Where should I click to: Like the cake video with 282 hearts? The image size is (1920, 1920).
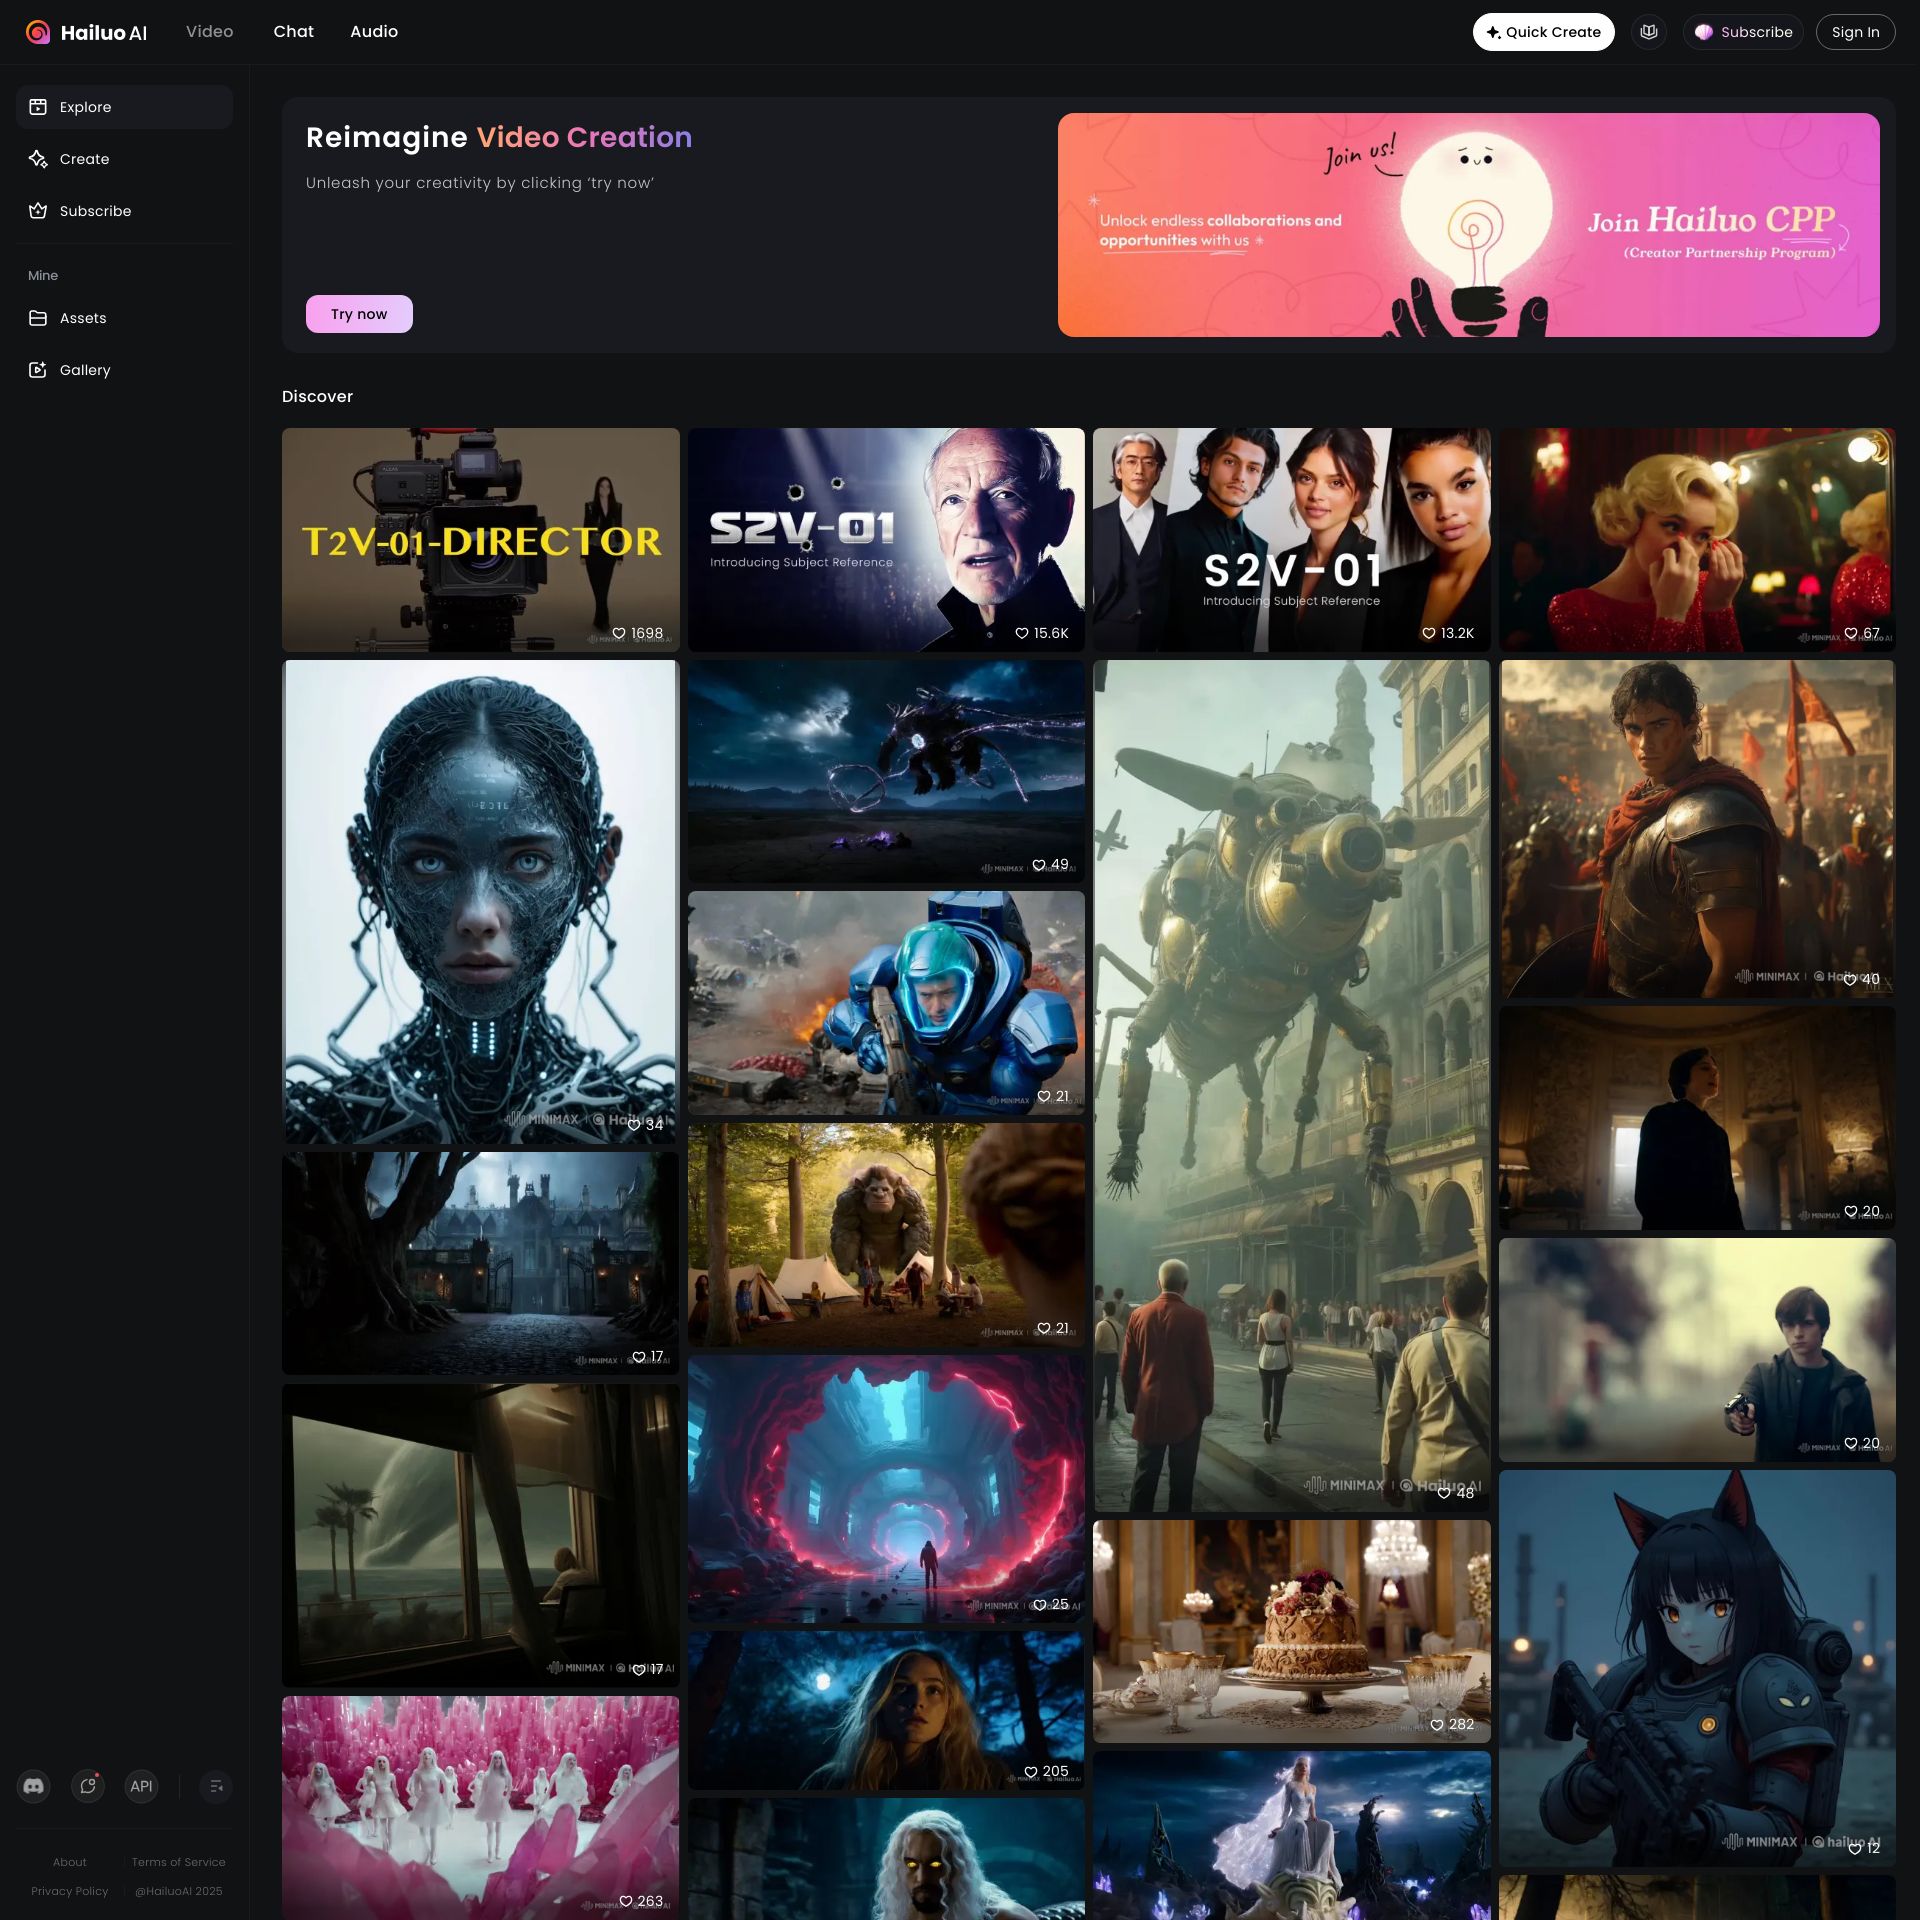coord(1437,1725)
